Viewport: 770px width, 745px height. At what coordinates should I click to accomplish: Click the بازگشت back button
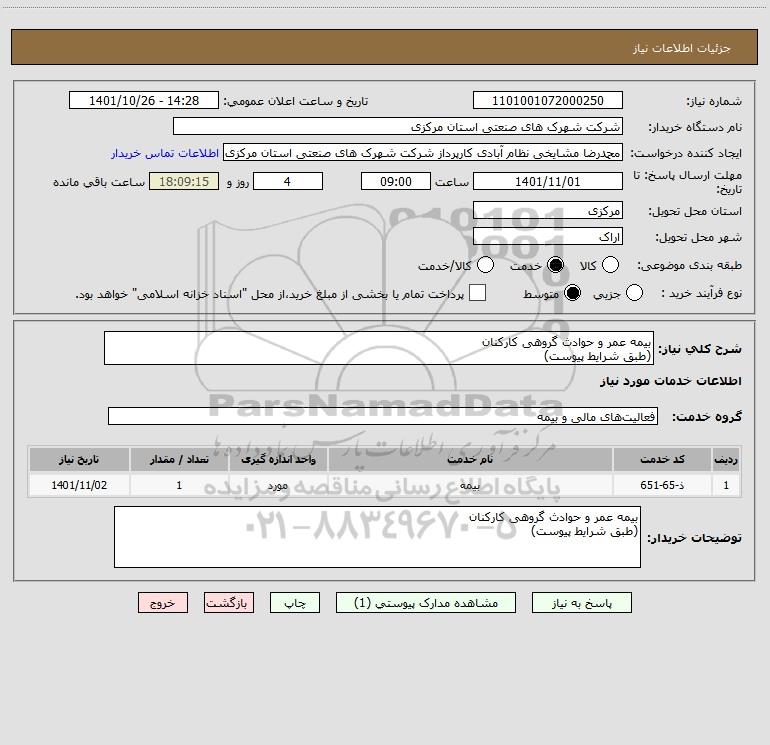(229, 603)
